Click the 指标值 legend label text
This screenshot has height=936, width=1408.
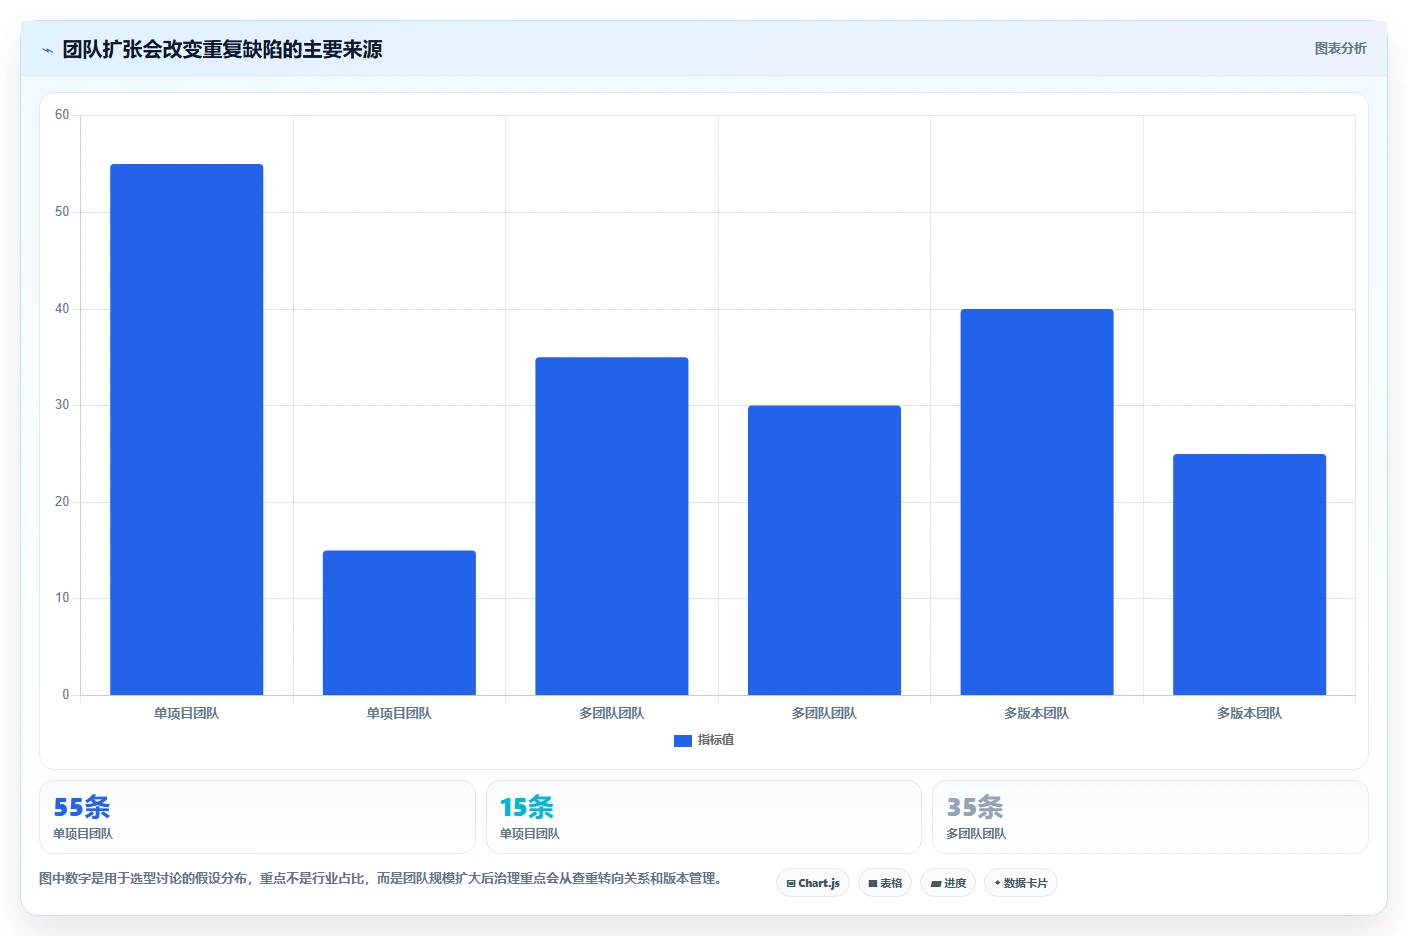(716, 740)
